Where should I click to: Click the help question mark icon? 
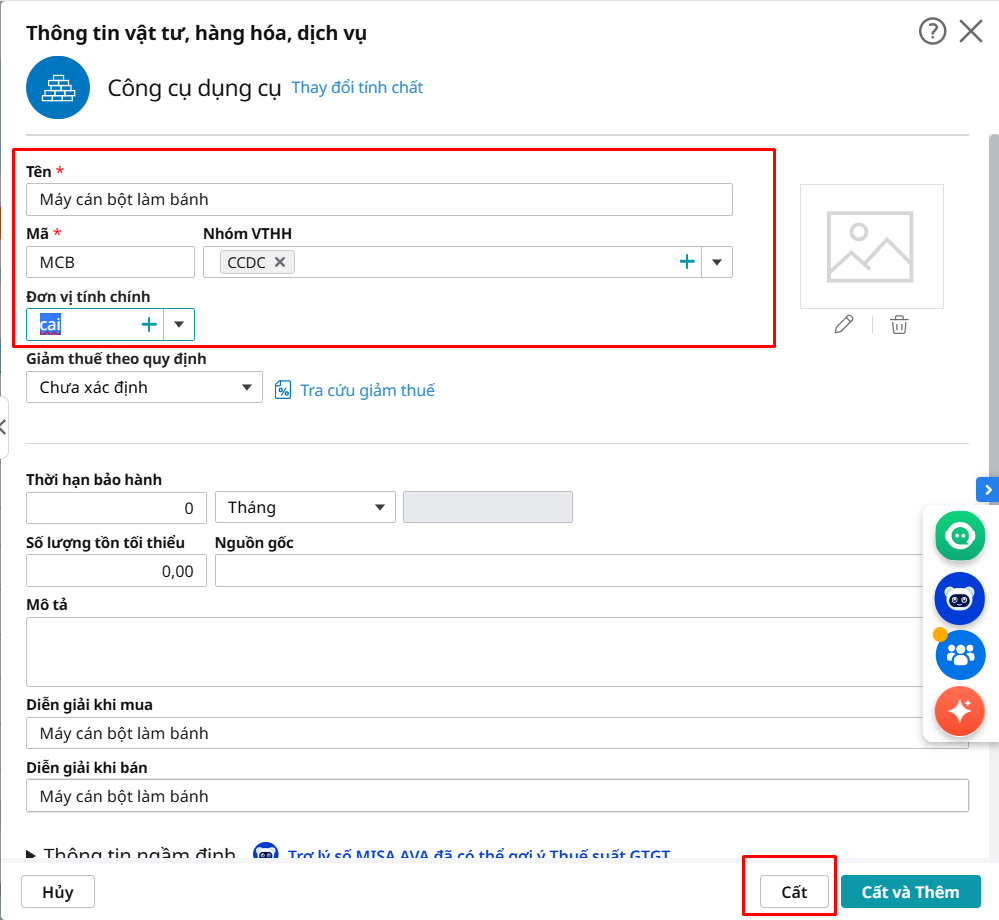[x=932, y=32]
